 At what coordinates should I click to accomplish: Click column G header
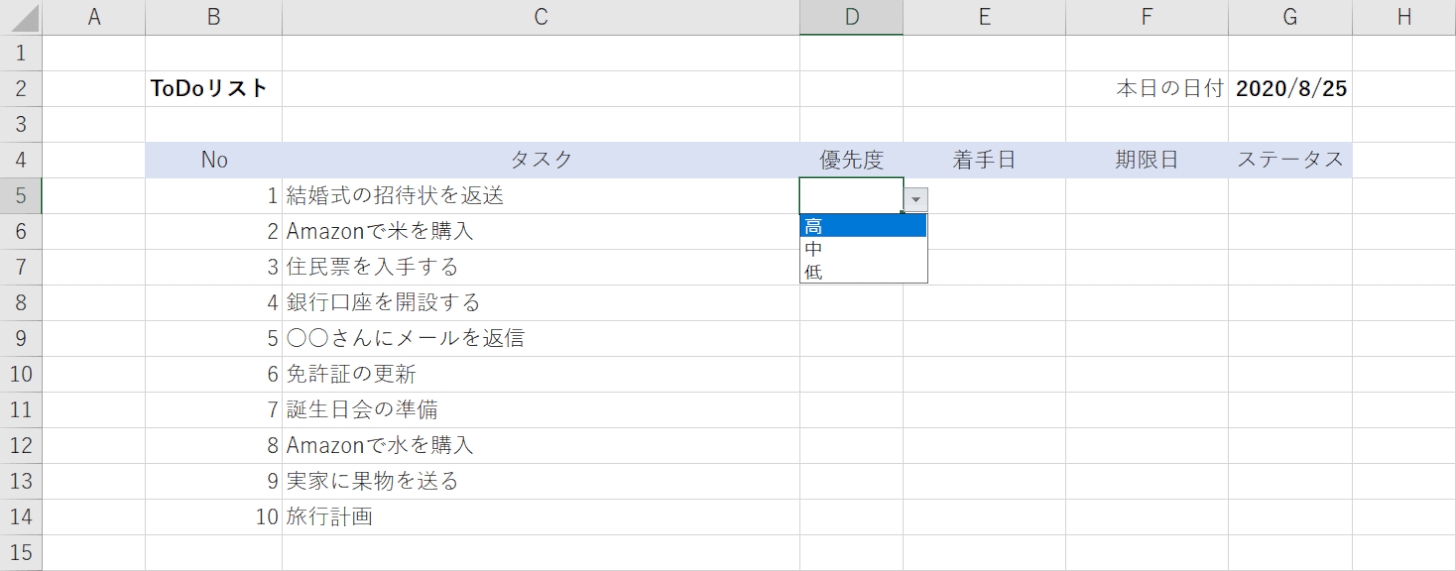(1290, 17)
